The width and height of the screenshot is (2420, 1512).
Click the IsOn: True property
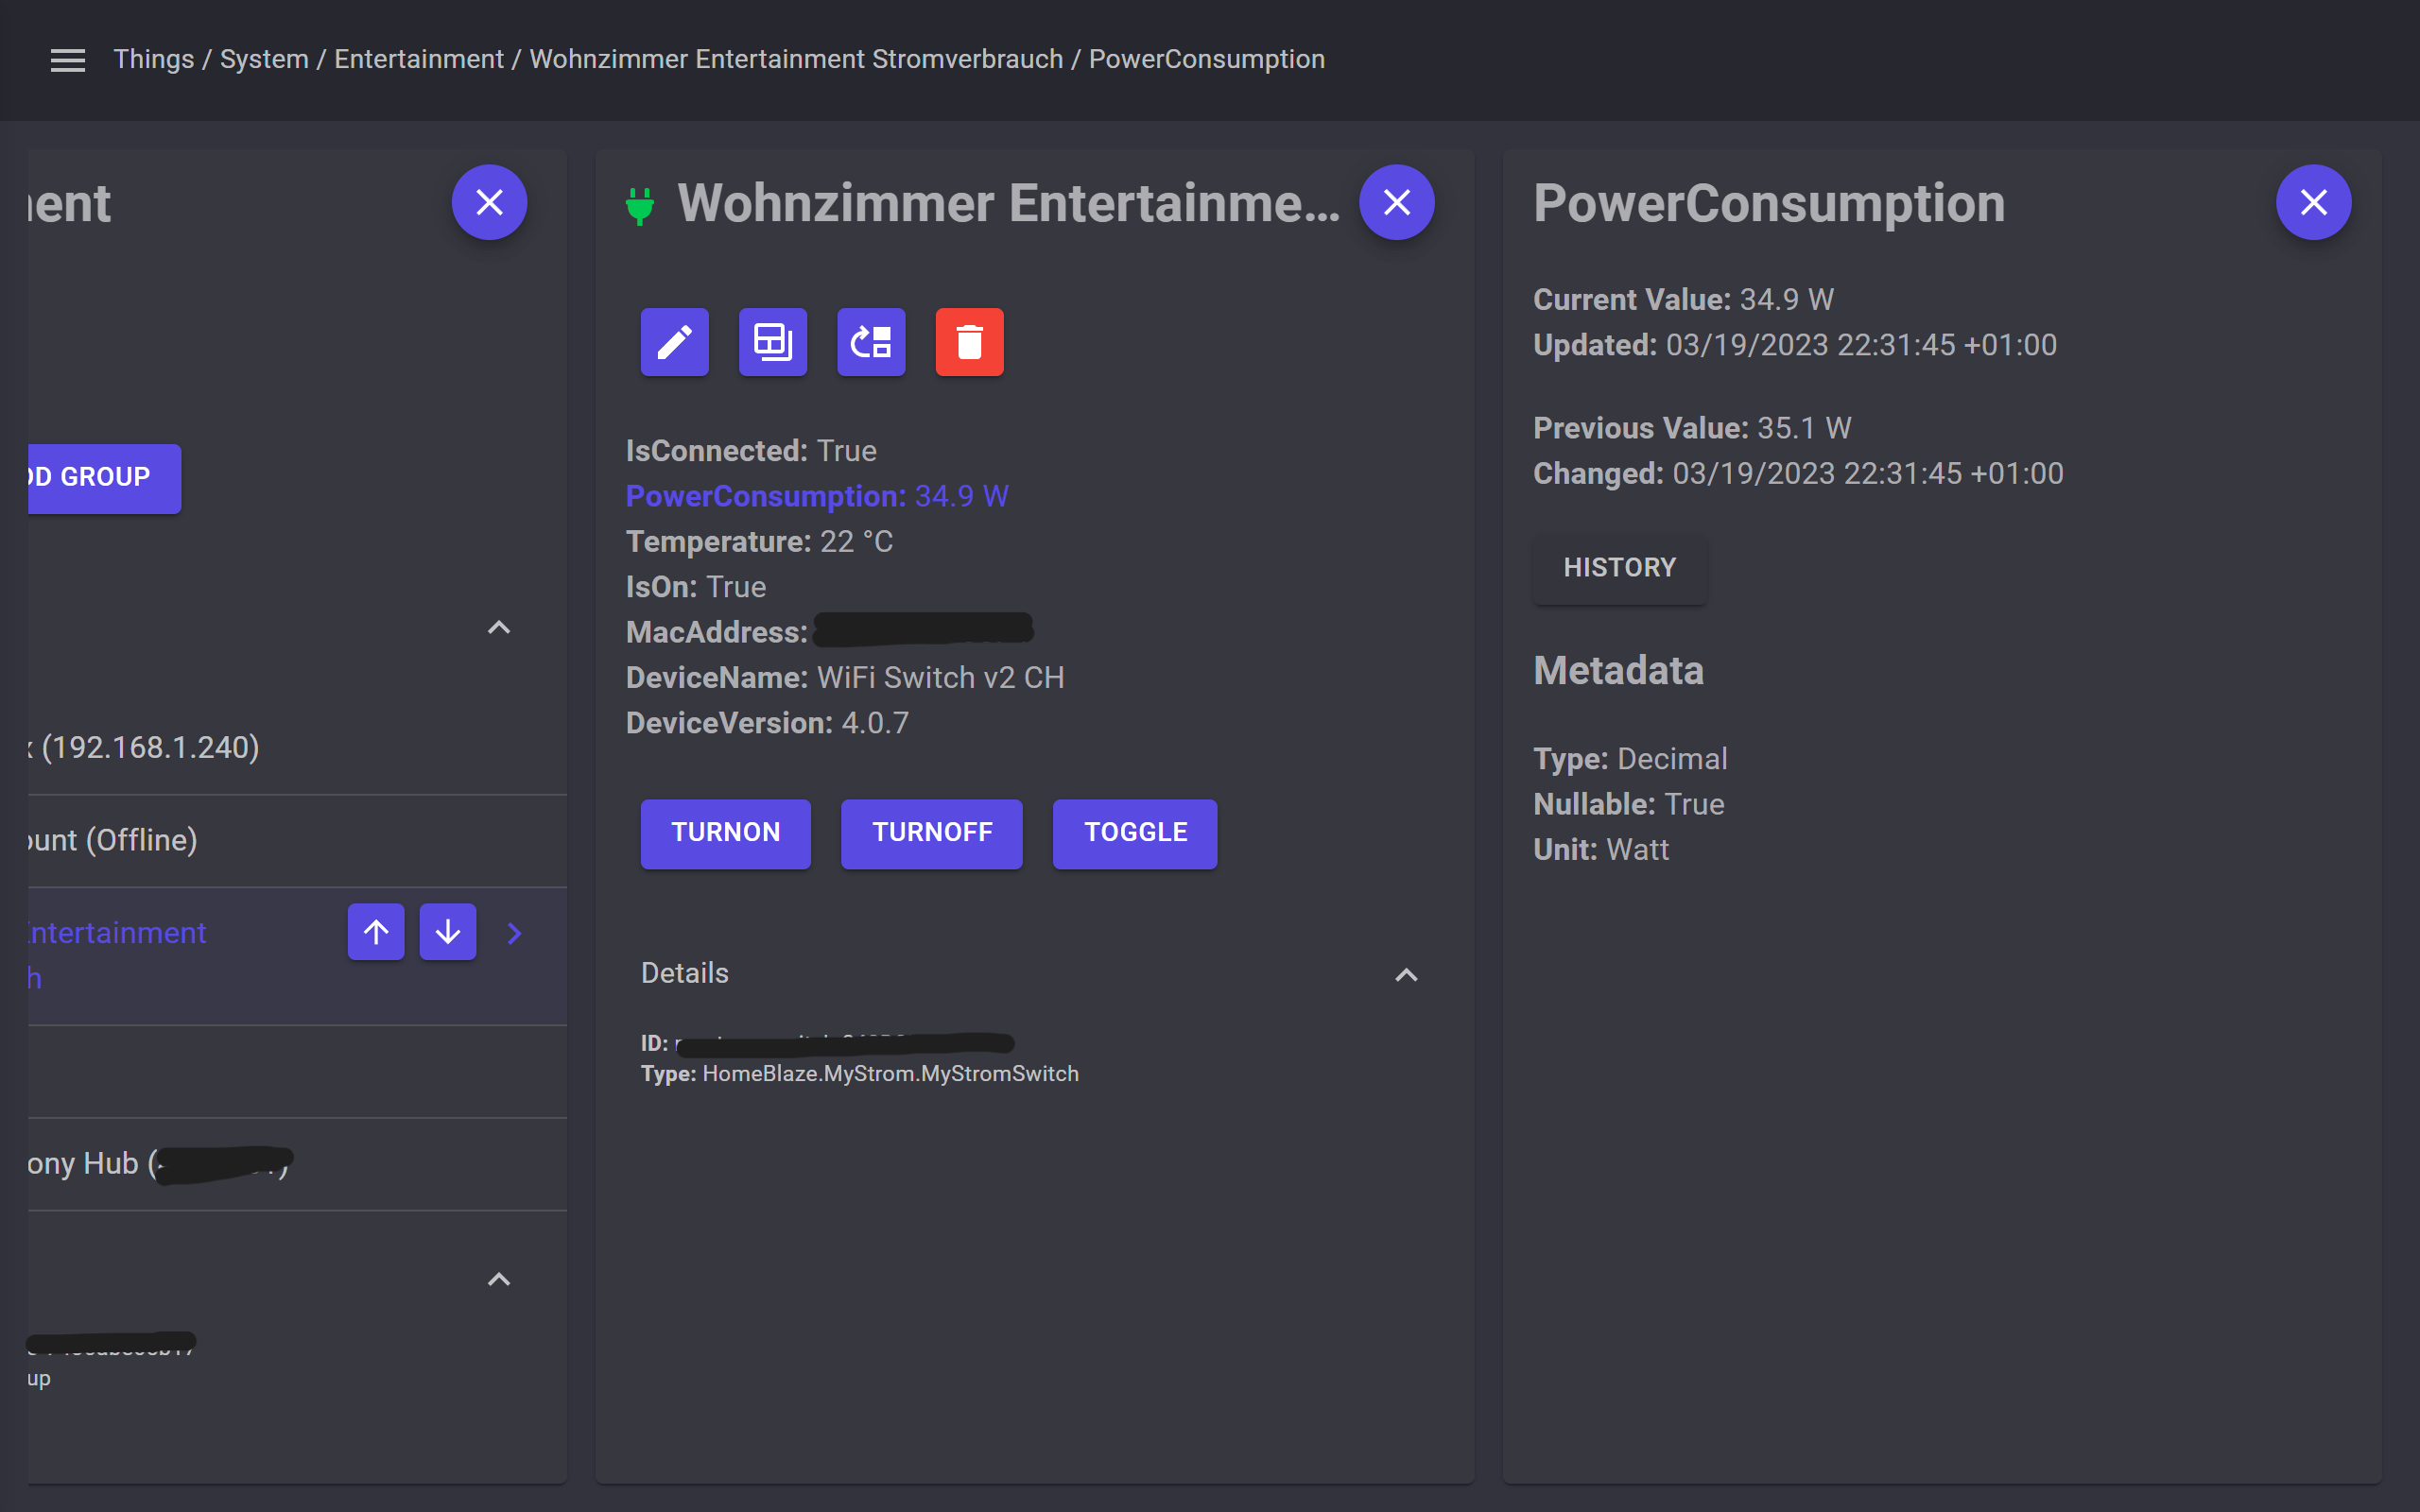[696, 587]
